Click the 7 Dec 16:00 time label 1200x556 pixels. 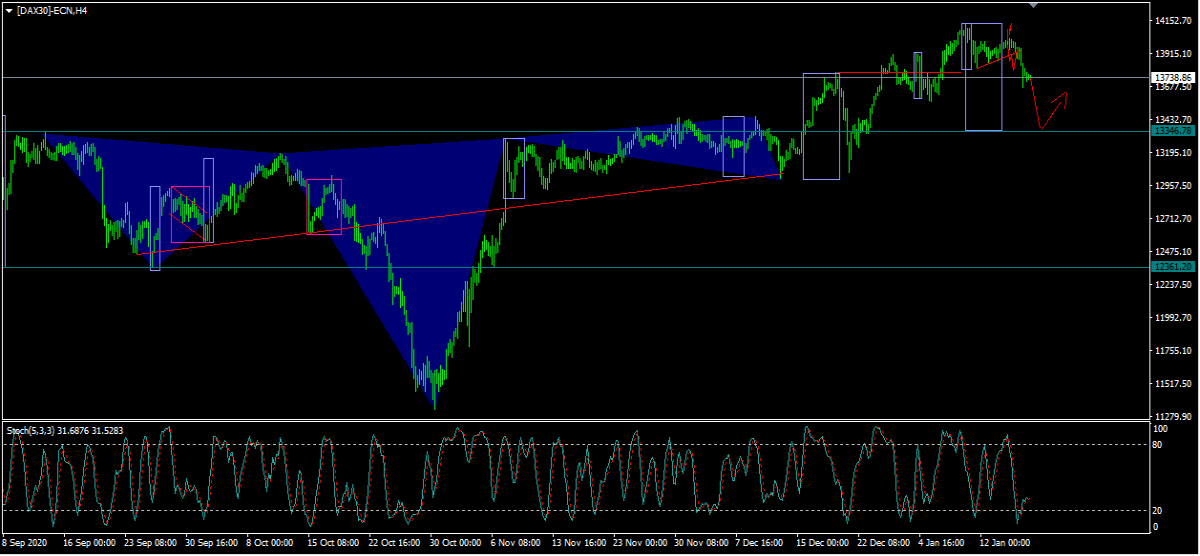(761, 542)
